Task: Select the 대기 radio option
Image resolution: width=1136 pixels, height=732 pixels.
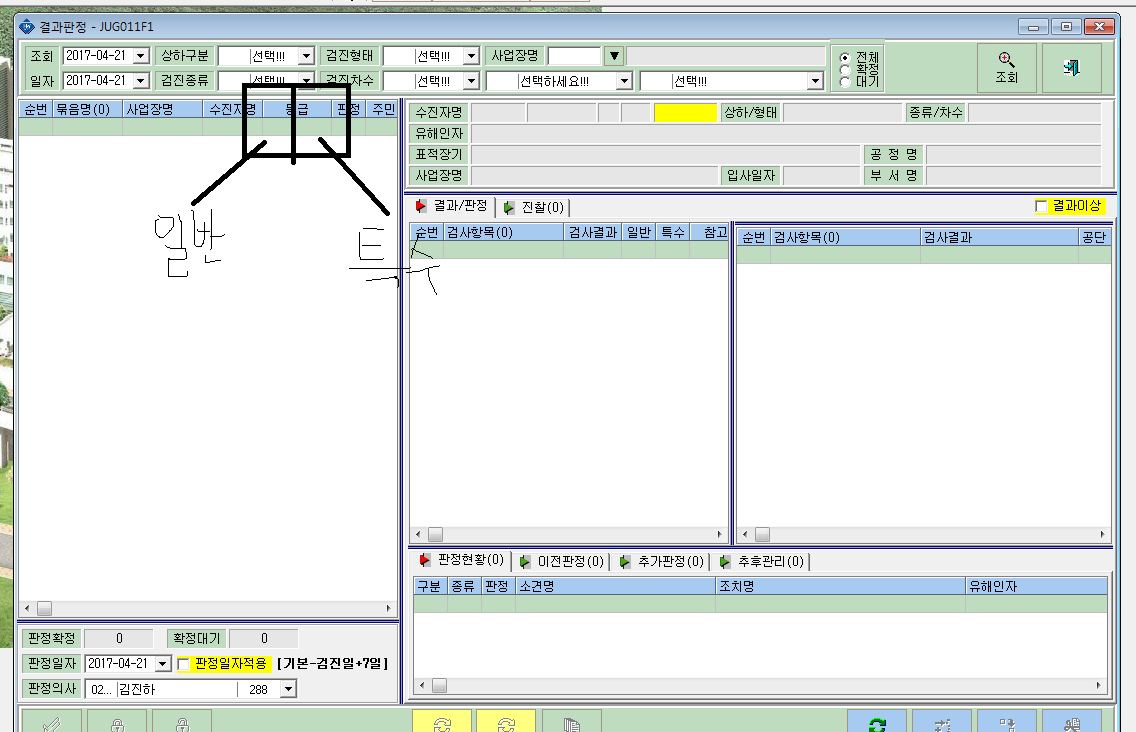Action: point(844,82)
